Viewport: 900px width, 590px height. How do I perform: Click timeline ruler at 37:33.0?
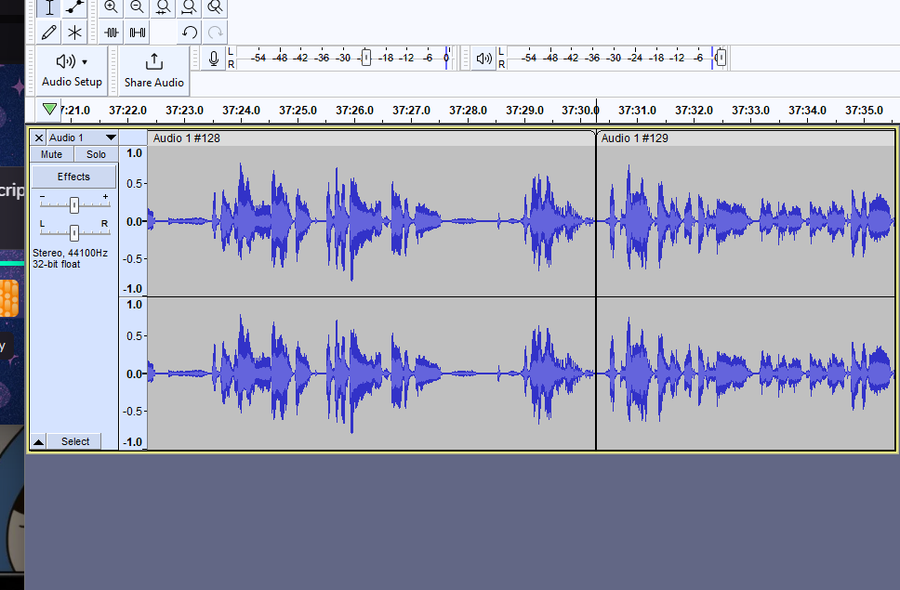coord(751,110)
